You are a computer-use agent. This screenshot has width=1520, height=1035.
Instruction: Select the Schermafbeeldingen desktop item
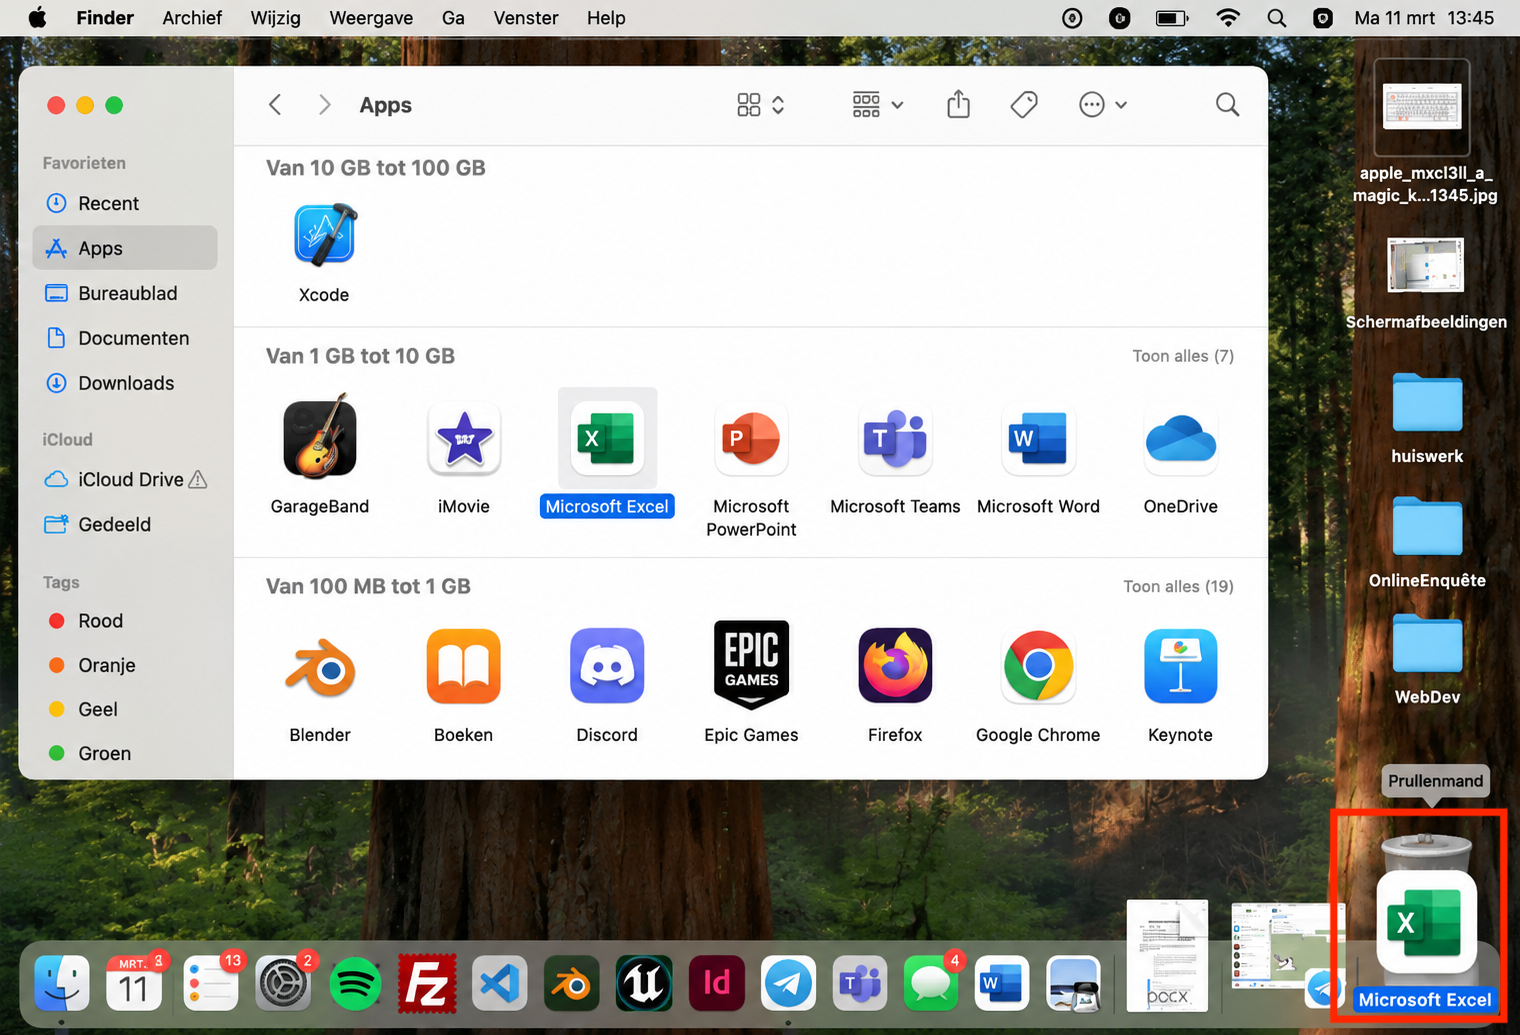(x=1426, y=265)
